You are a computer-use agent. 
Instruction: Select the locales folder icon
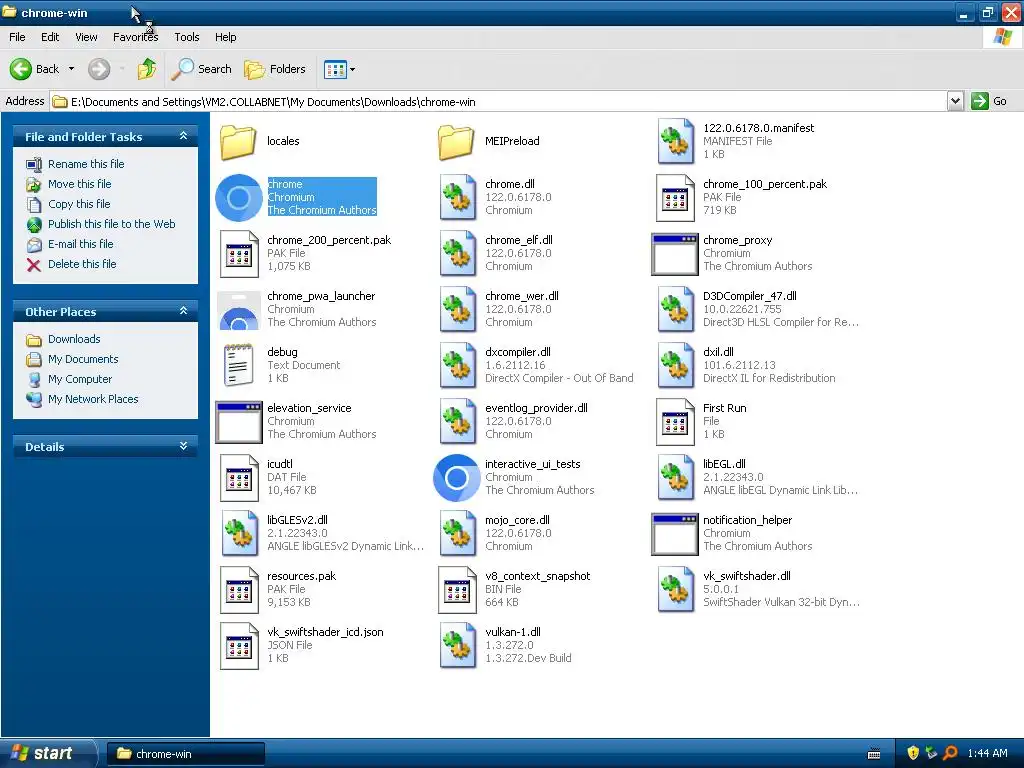[x=238, y=141]
